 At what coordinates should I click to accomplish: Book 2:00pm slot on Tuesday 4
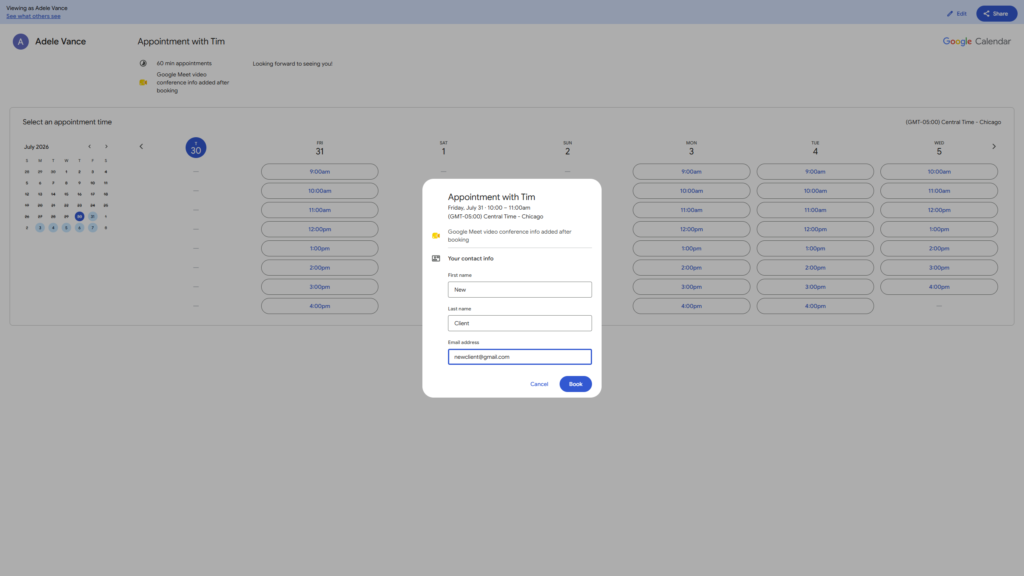point(815,268)
